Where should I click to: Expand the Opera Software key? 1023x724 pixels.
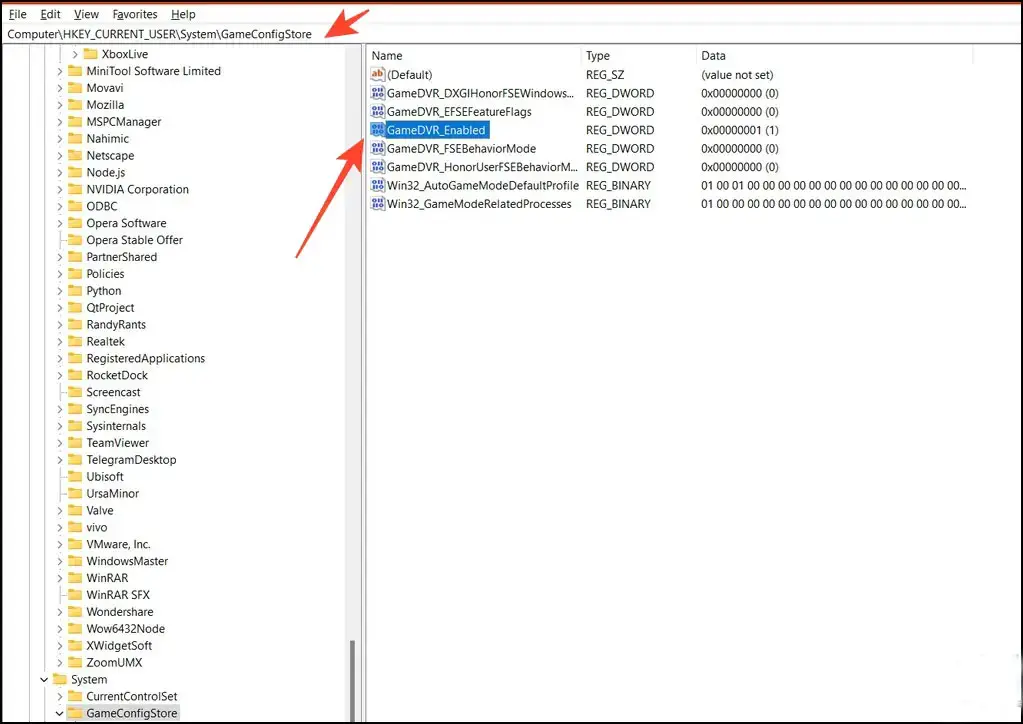point(59,223)
